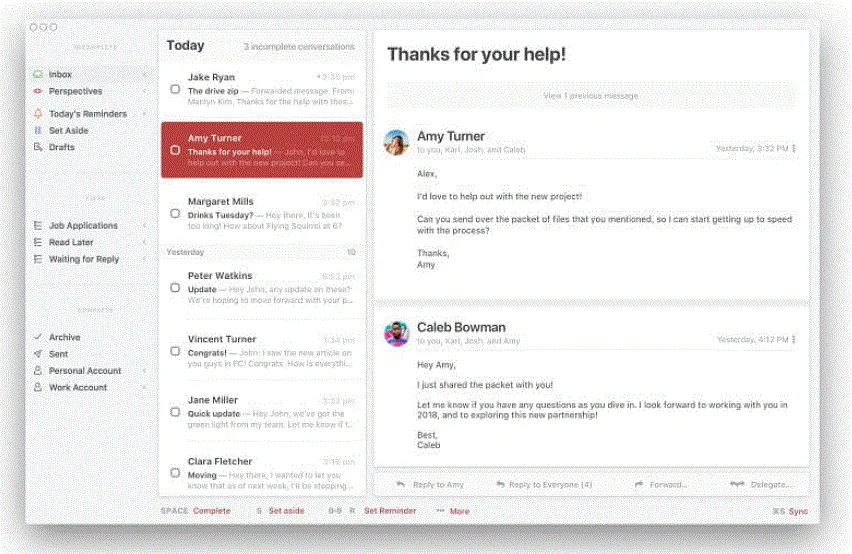Click the Sent paper plane icon
Viewport: 852px width, 554px height.
click(38, 354)
